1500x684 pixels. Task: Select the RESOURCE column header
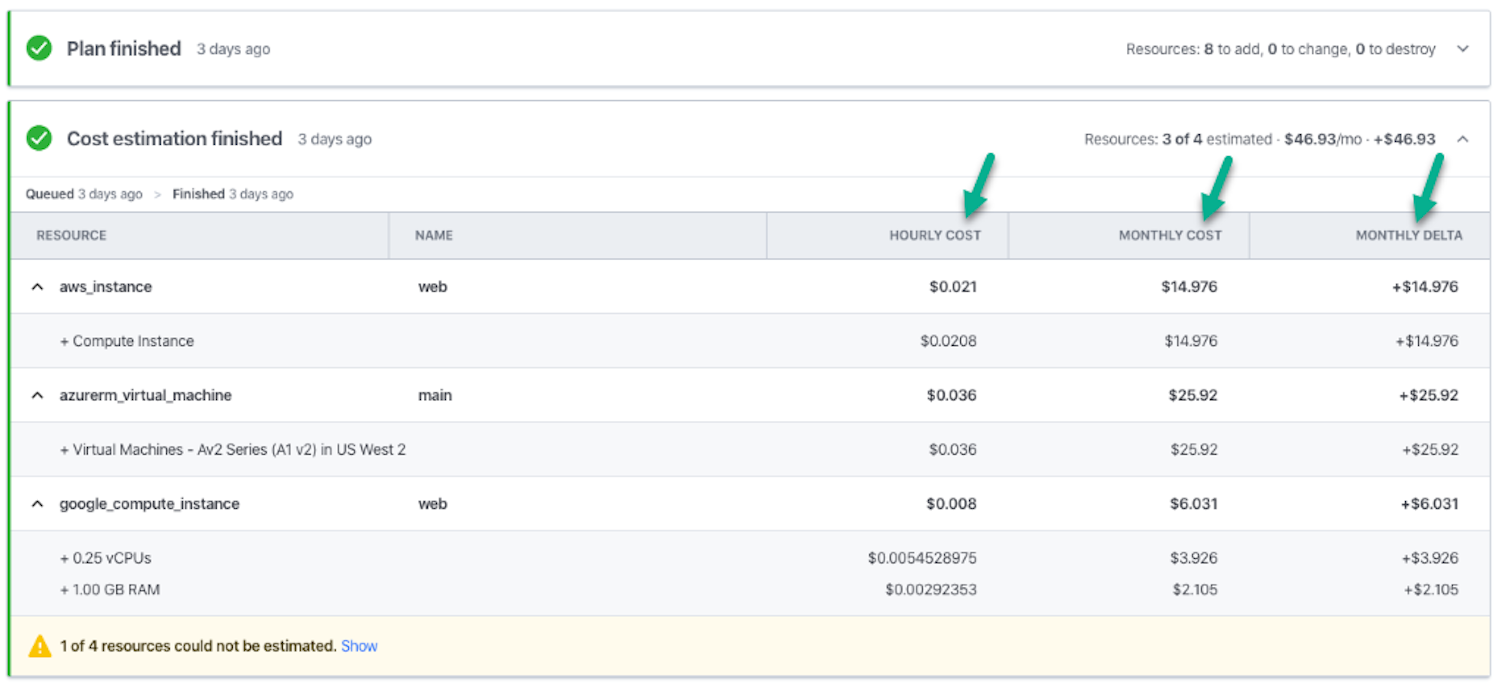(x=71, y=235)
